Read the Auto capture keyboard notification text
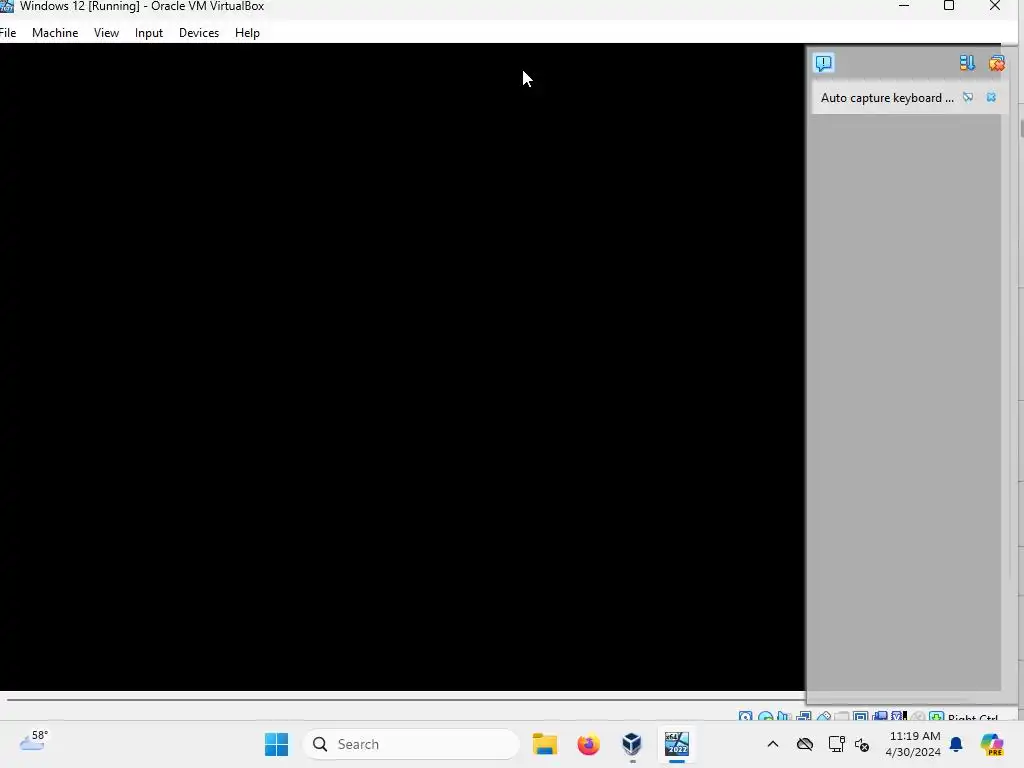The width and height of the screenshot is (1024, 768). pos(887,98)
